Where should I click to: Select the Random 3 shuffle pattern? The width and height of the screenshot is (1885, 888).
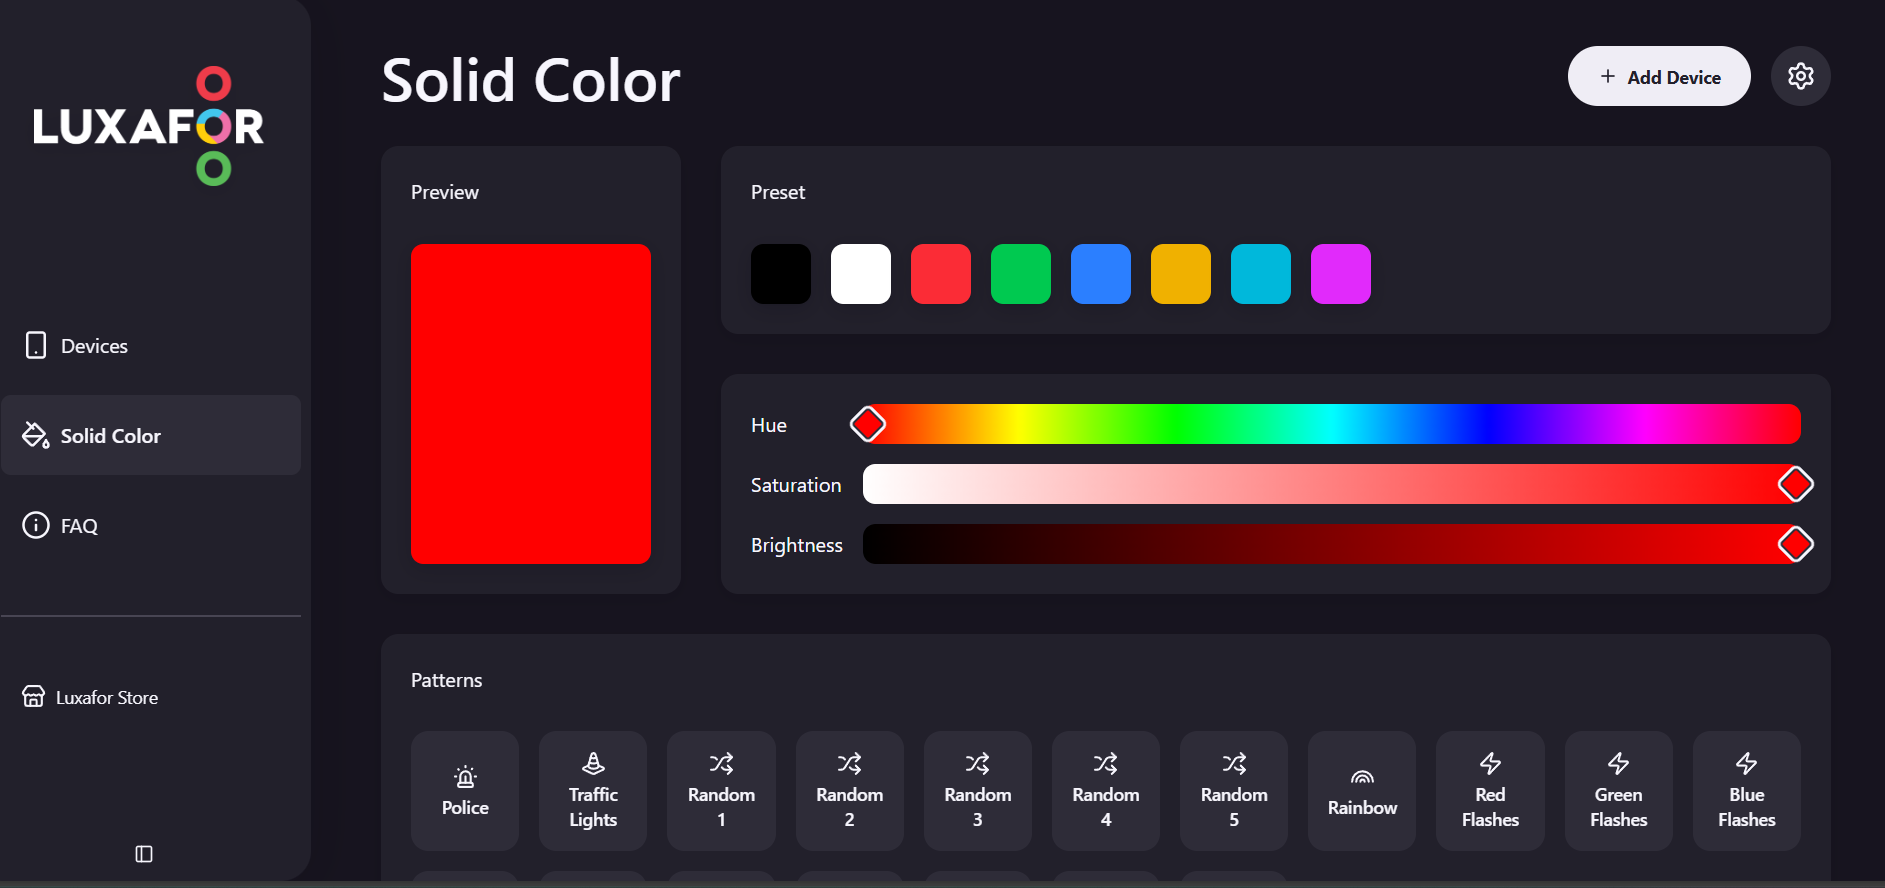pos(977,791)
